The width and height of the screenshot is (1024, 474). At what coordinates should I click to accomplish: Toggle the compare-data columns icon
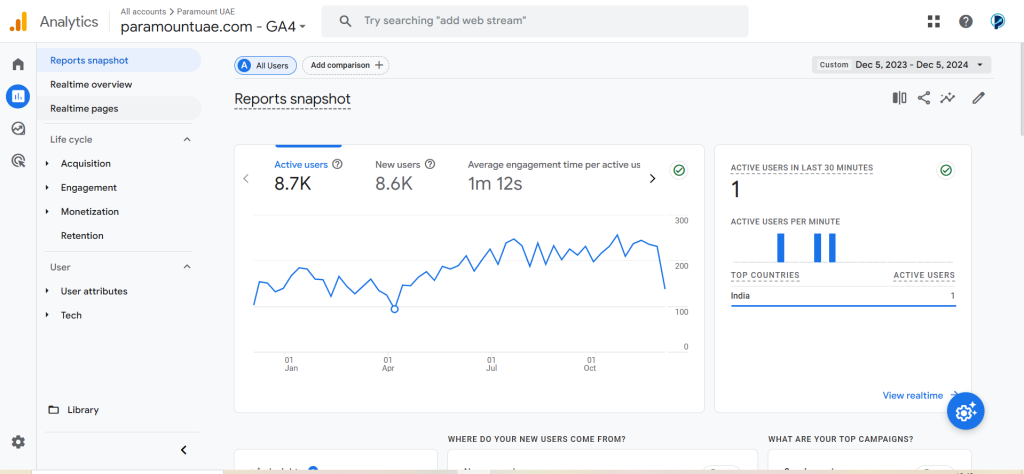pos(899,98)
